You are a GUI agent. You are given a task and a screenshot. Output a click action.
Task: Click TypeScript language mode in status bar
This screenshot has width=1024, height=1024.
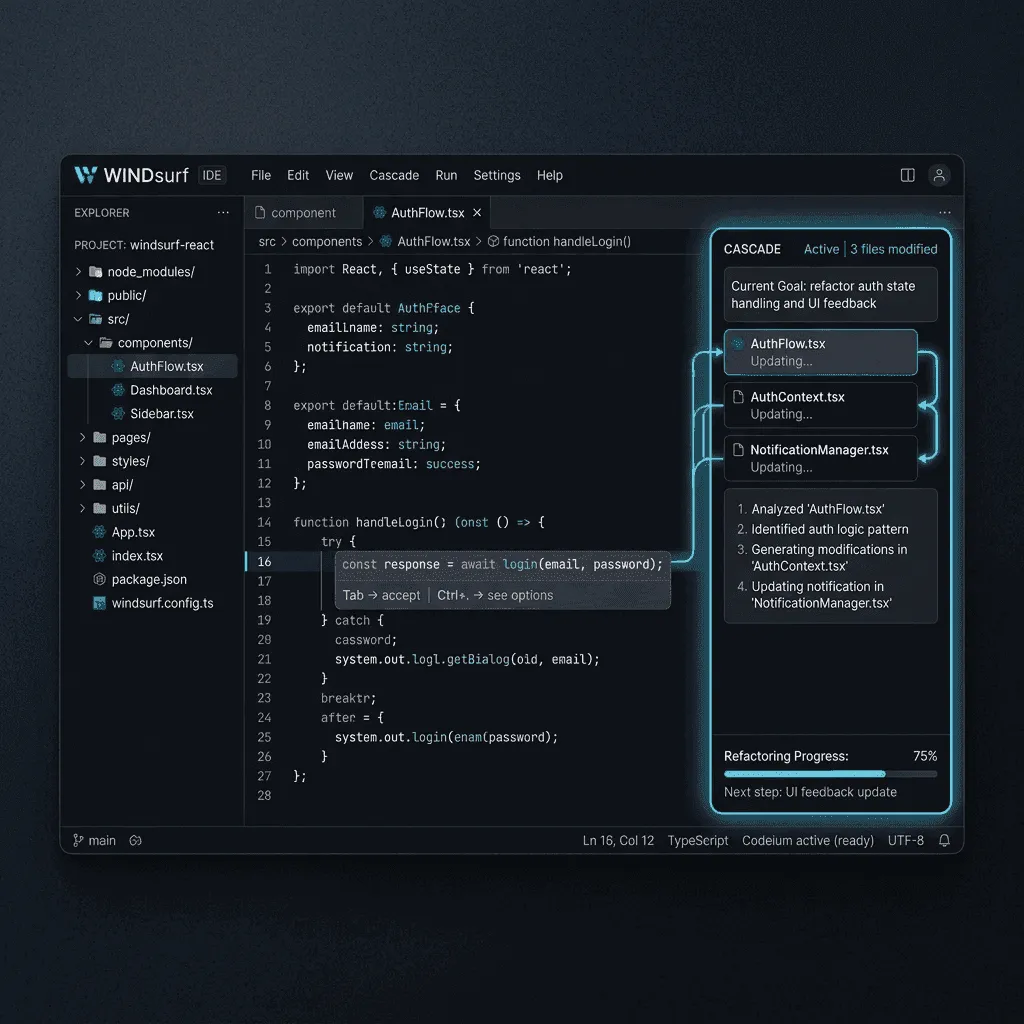click(x=697, y=840)
